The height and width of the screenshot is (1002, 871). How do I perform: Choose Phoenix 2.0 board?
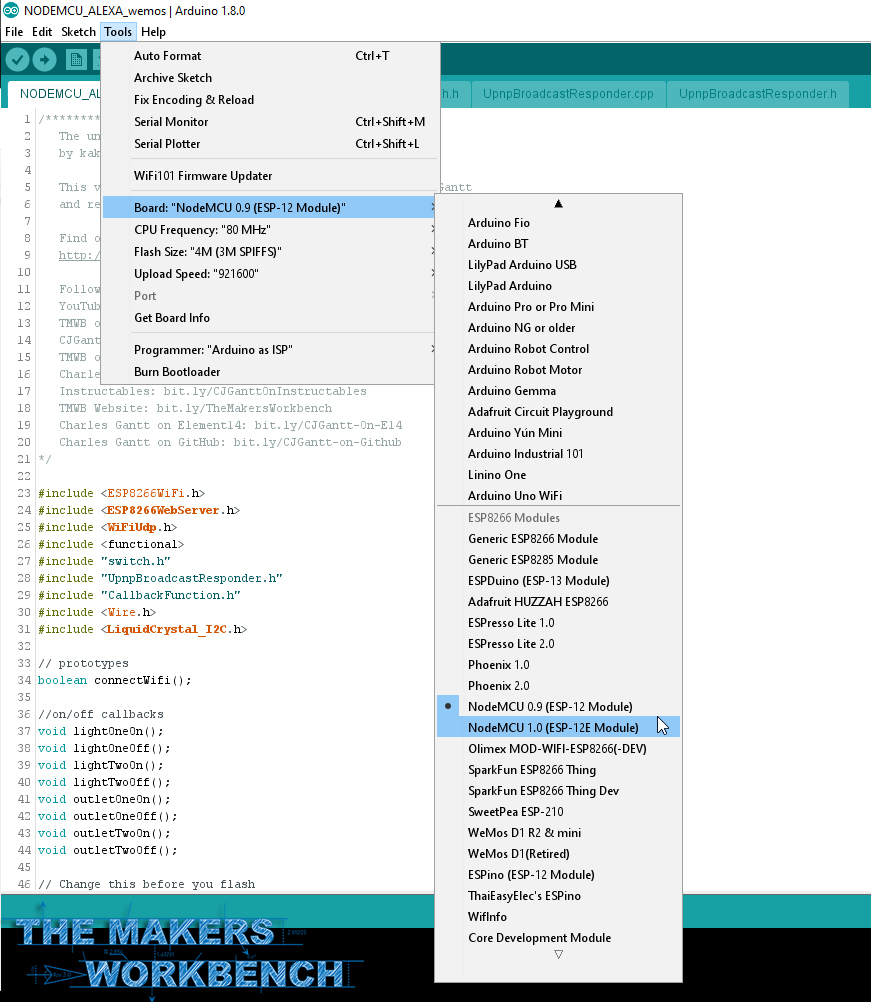click(559, 686)
